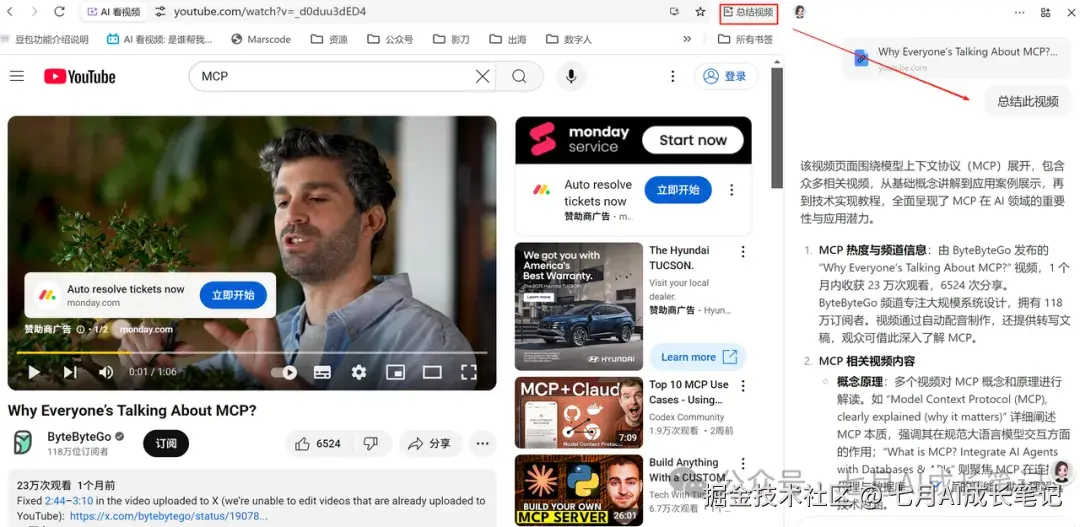Enter fullscreen with player icon

tap(468, 373)
